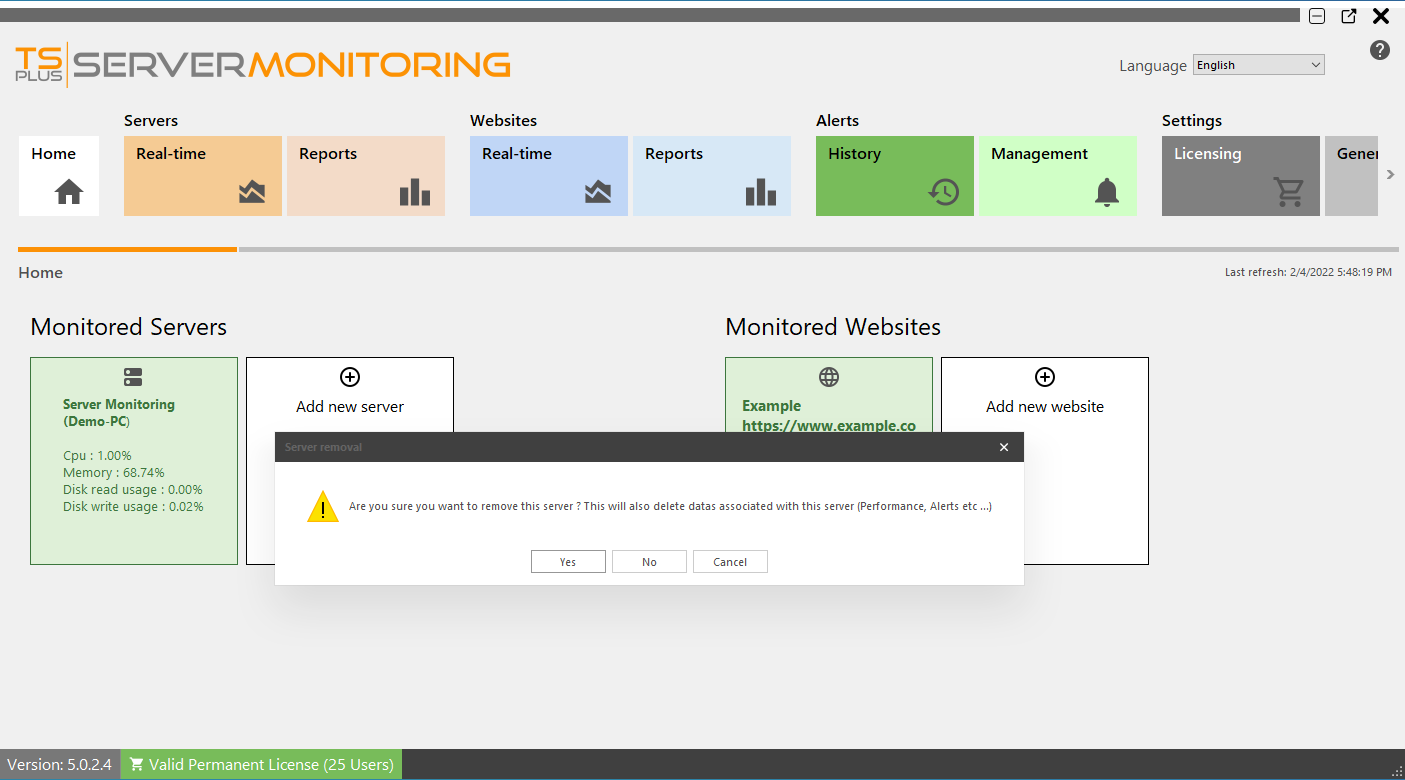Cancel the server removal dialog
Image resolution: width=1405 pixels, height=780 pixels.
click(x=730, y=561)
